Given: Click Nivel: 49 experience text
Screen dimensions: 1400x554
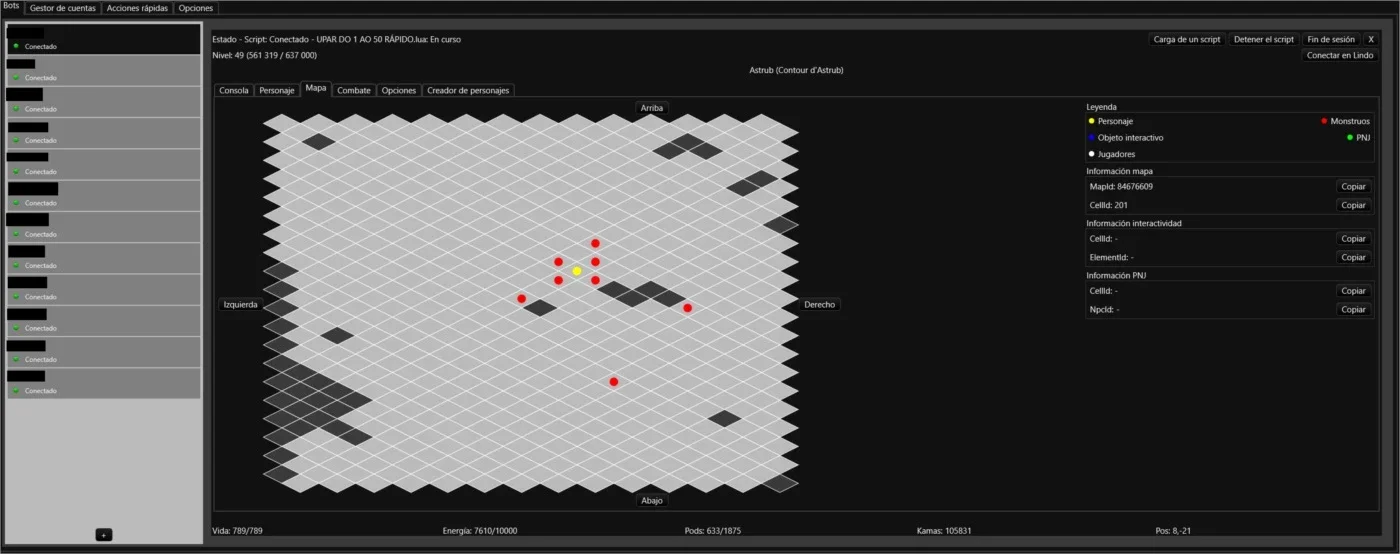Looking at the screenshot, I should 265,55.
